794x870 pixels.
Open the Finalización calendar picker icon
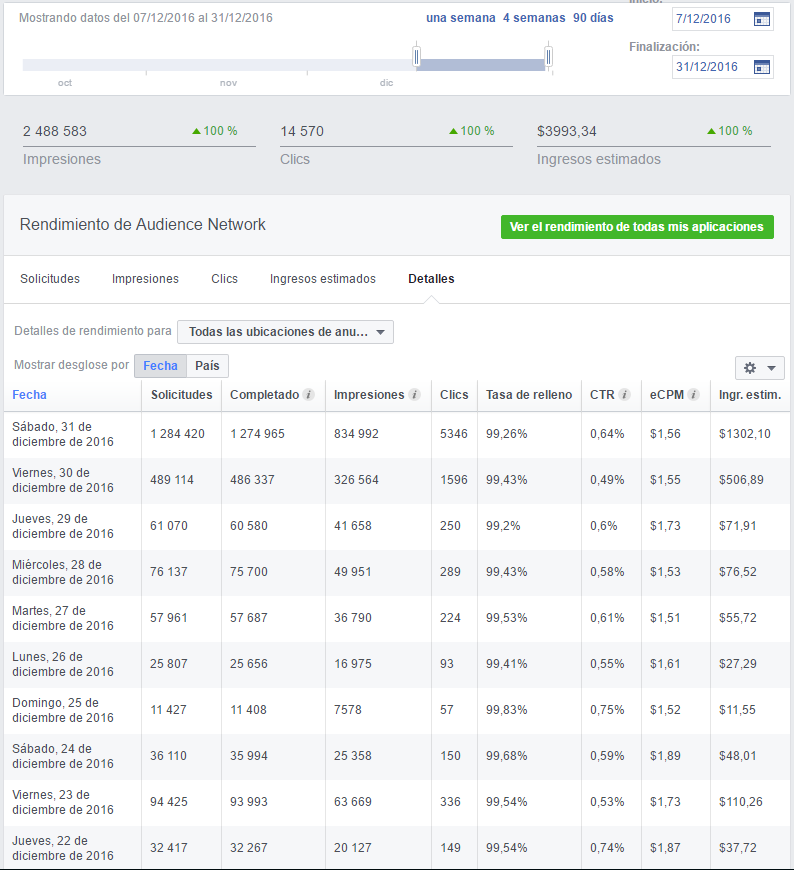pos(762,67)
